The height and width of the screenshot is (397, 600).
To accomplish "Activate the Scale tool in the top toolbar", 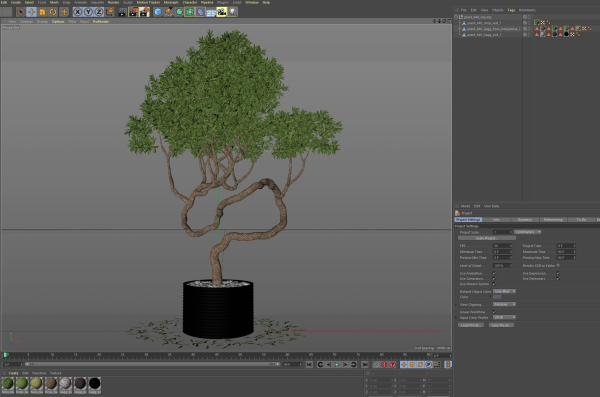I will coord(42,12).
